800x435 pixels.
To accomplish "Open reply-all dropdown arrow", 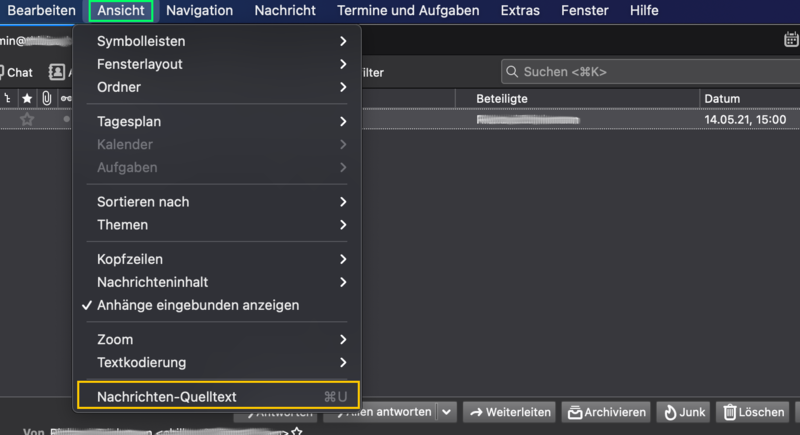I will pos(446,412).
